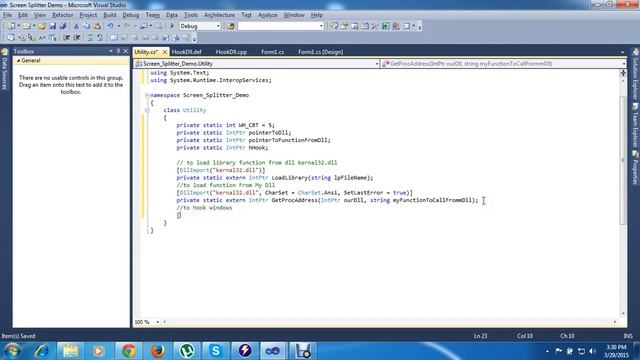Open the active files list dropdown arrow

(x=622, y=52)
